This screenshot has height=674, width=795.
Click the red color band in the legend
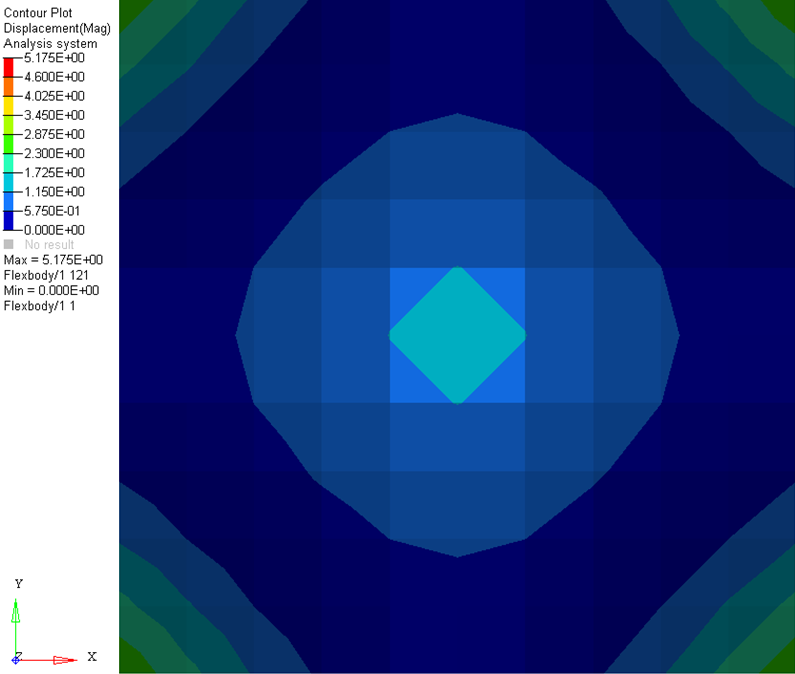(9, 67)
